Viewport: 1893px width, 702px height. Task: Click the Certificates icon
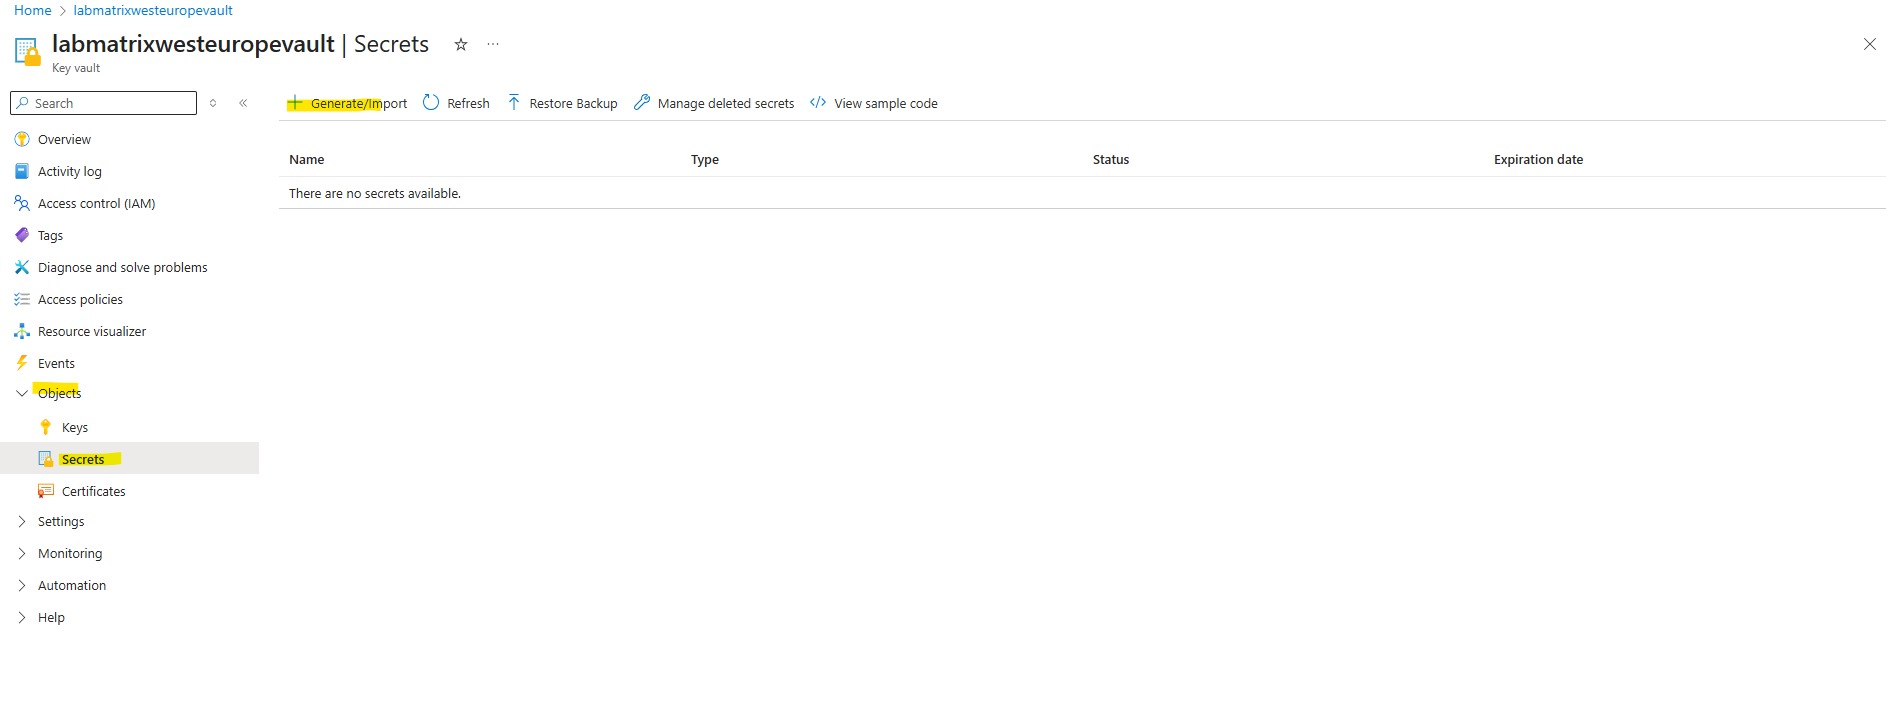coord(46,491)
